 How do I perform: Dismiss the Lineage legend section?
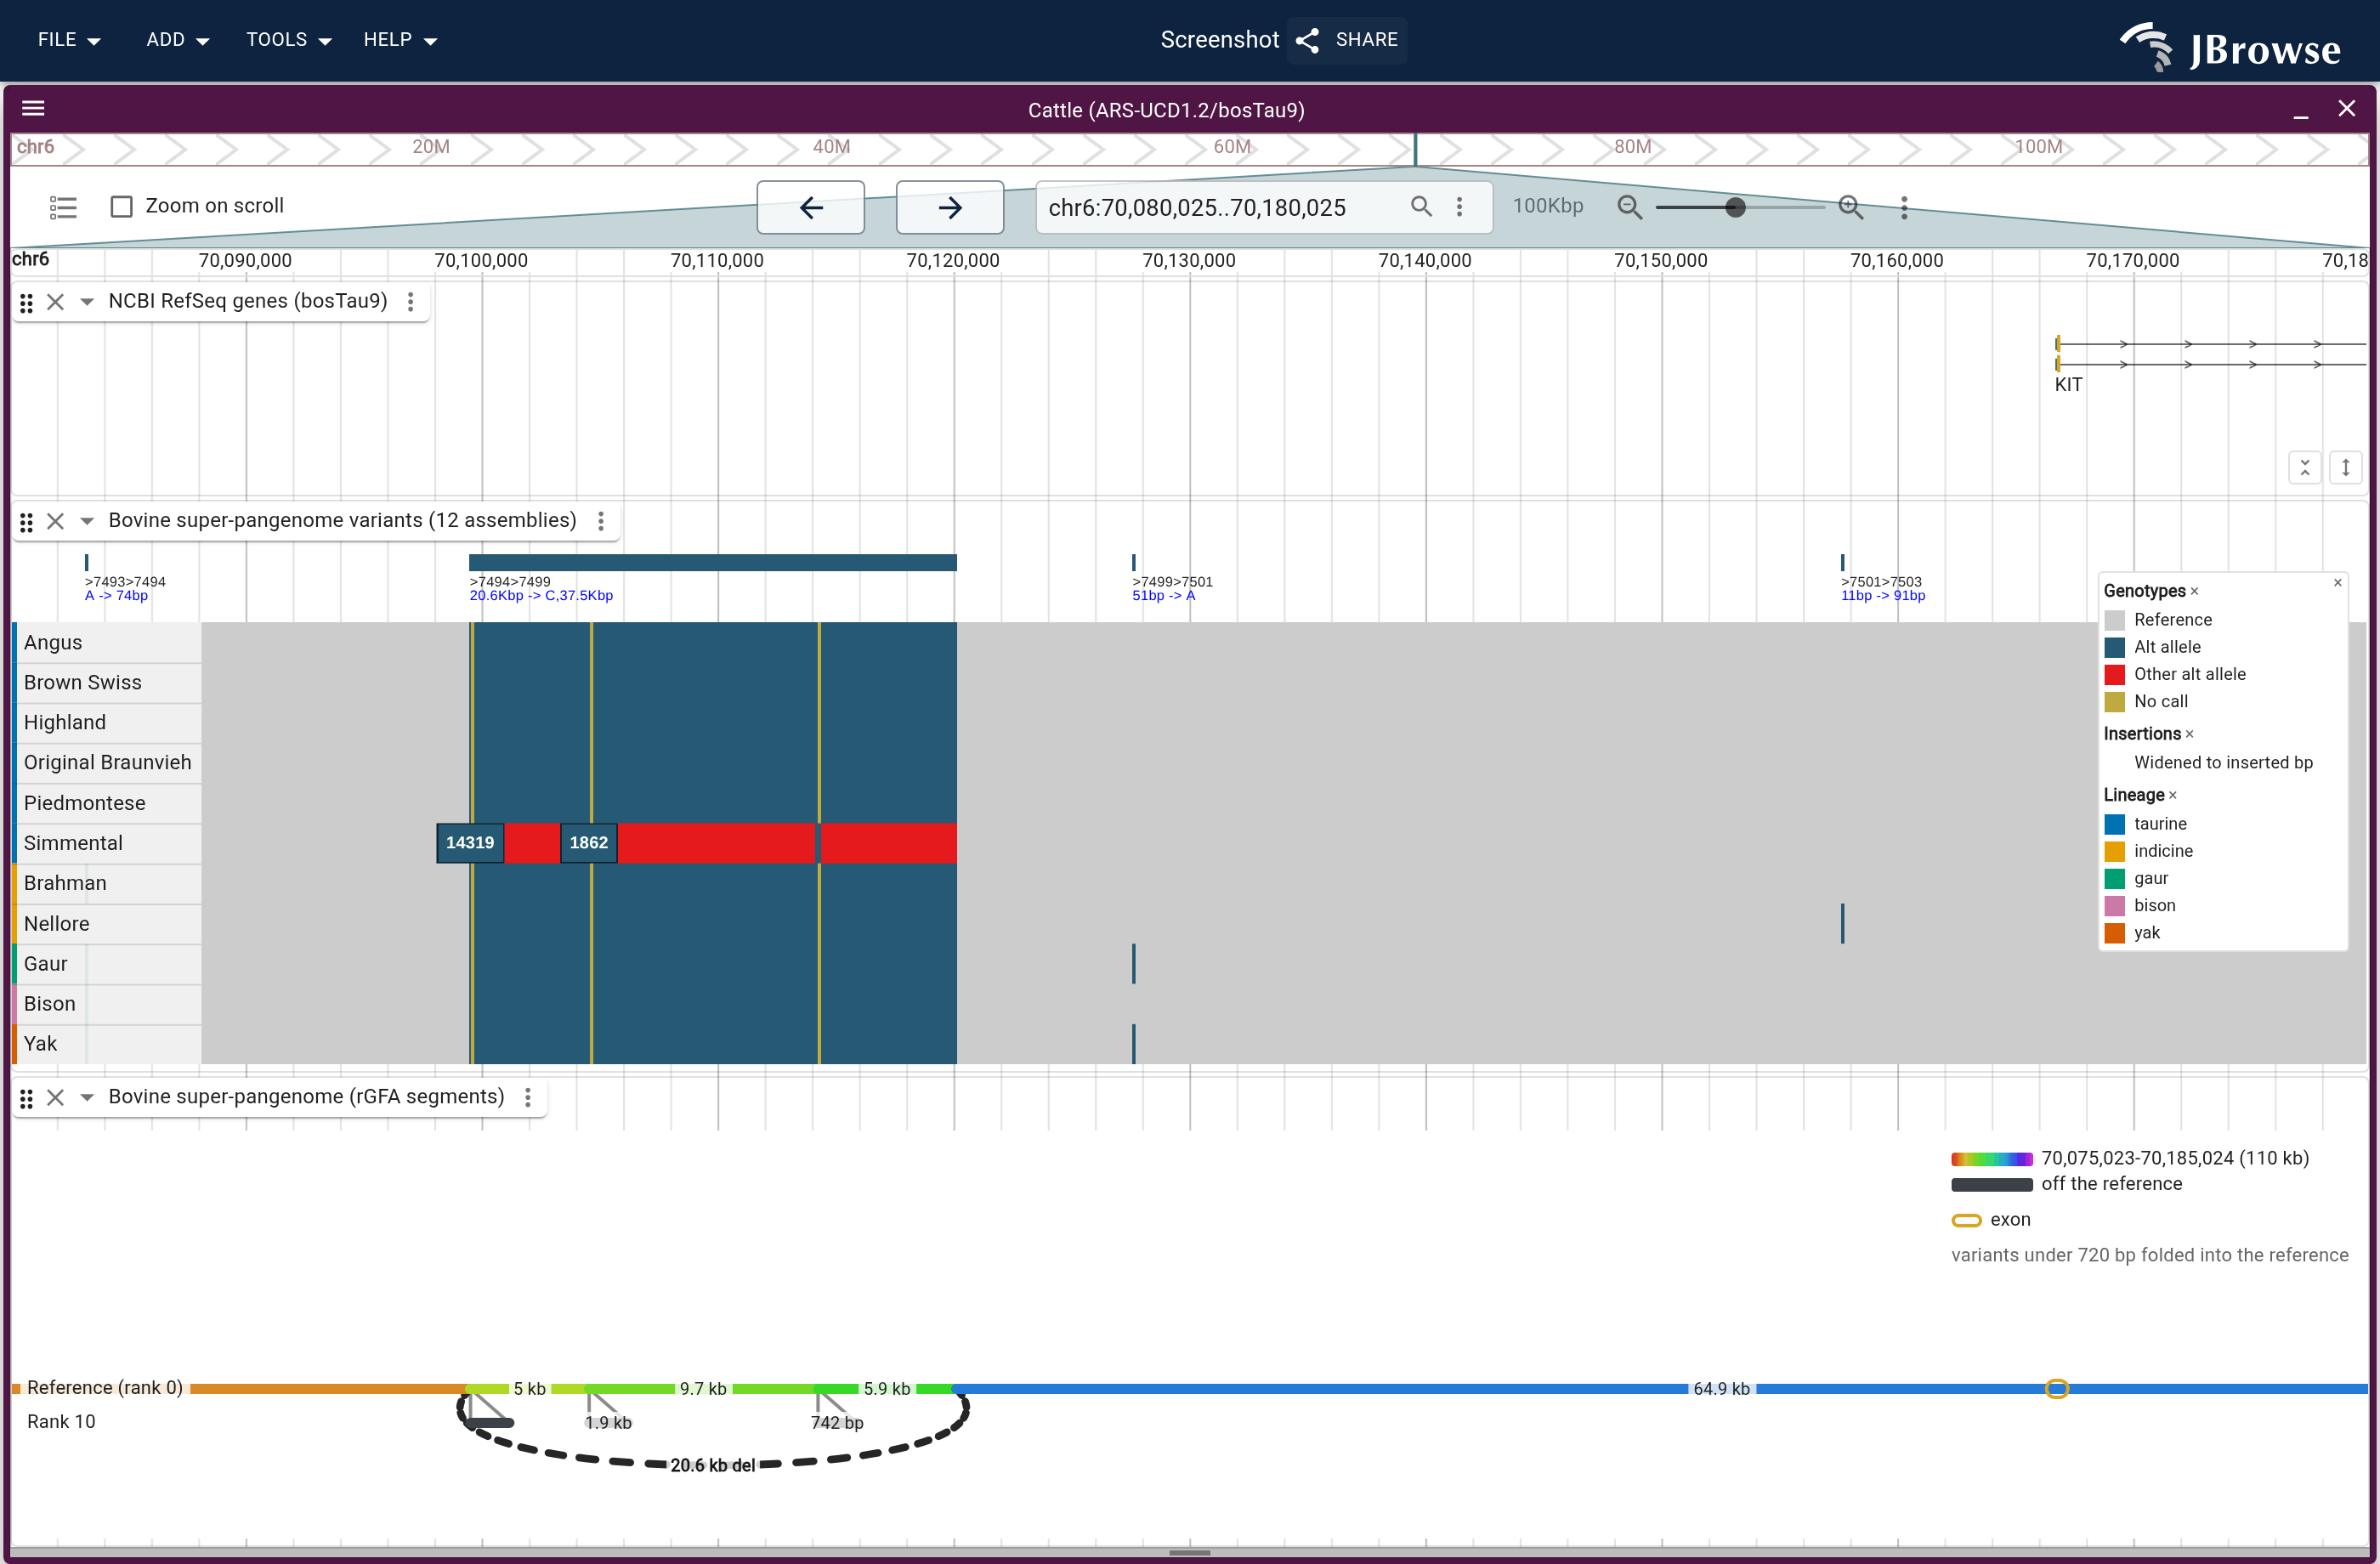tap(2173, 796)
